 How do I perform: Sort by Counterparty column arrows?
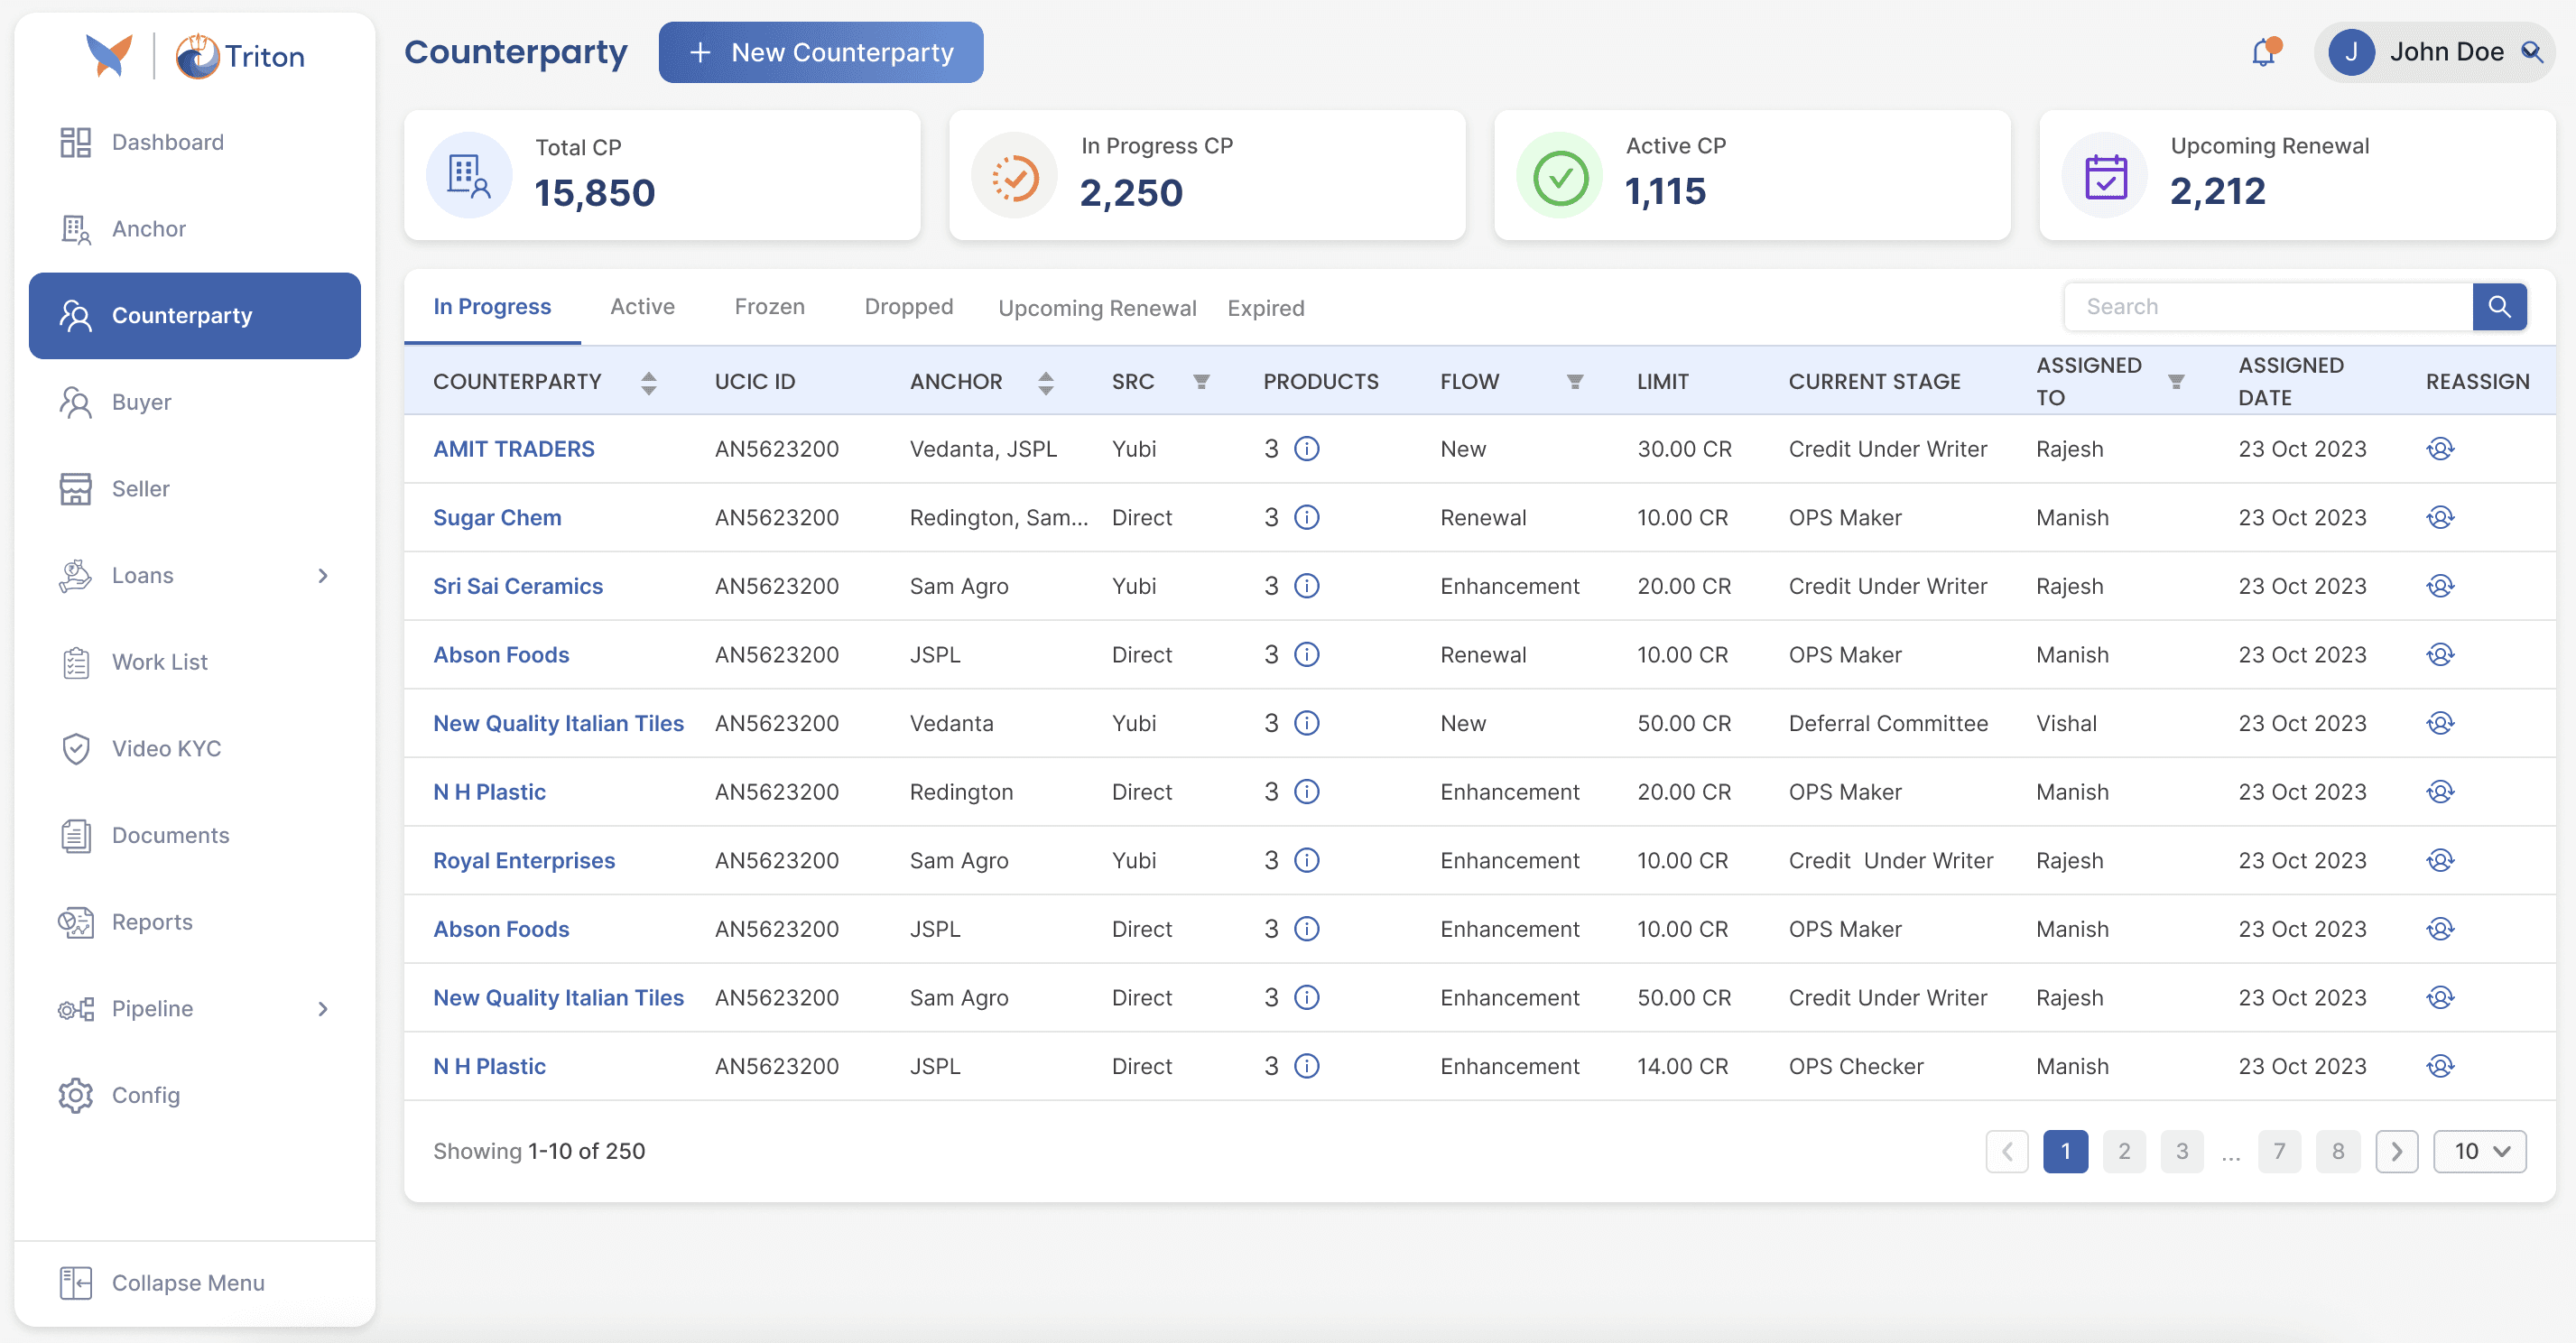pos(648,382)
